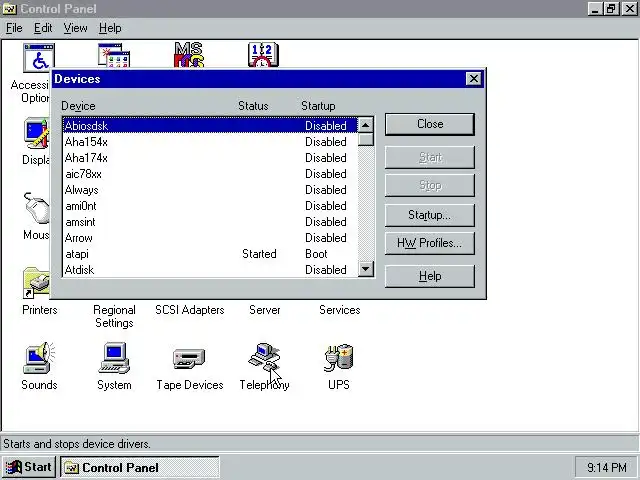
Task: Click the device list scrollbar thumb
Action: [x=365, y=139]
